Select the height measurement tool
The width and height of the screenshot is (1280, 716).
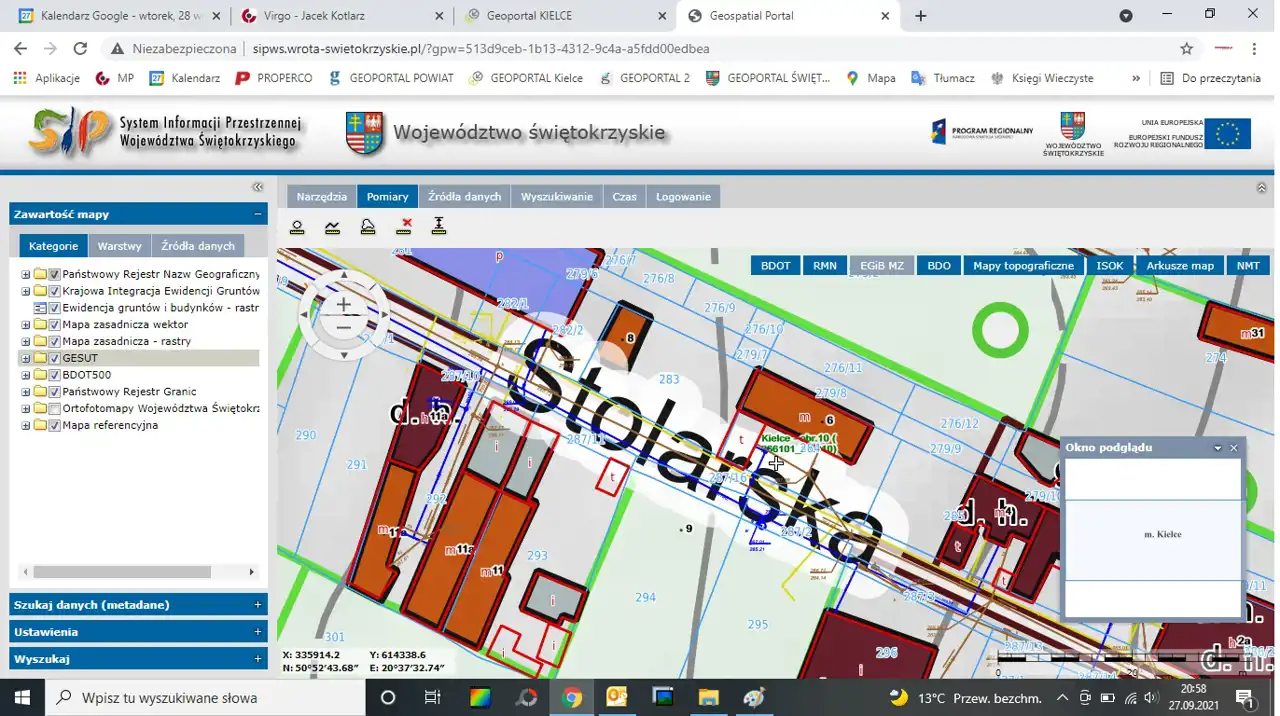(438, 227)
